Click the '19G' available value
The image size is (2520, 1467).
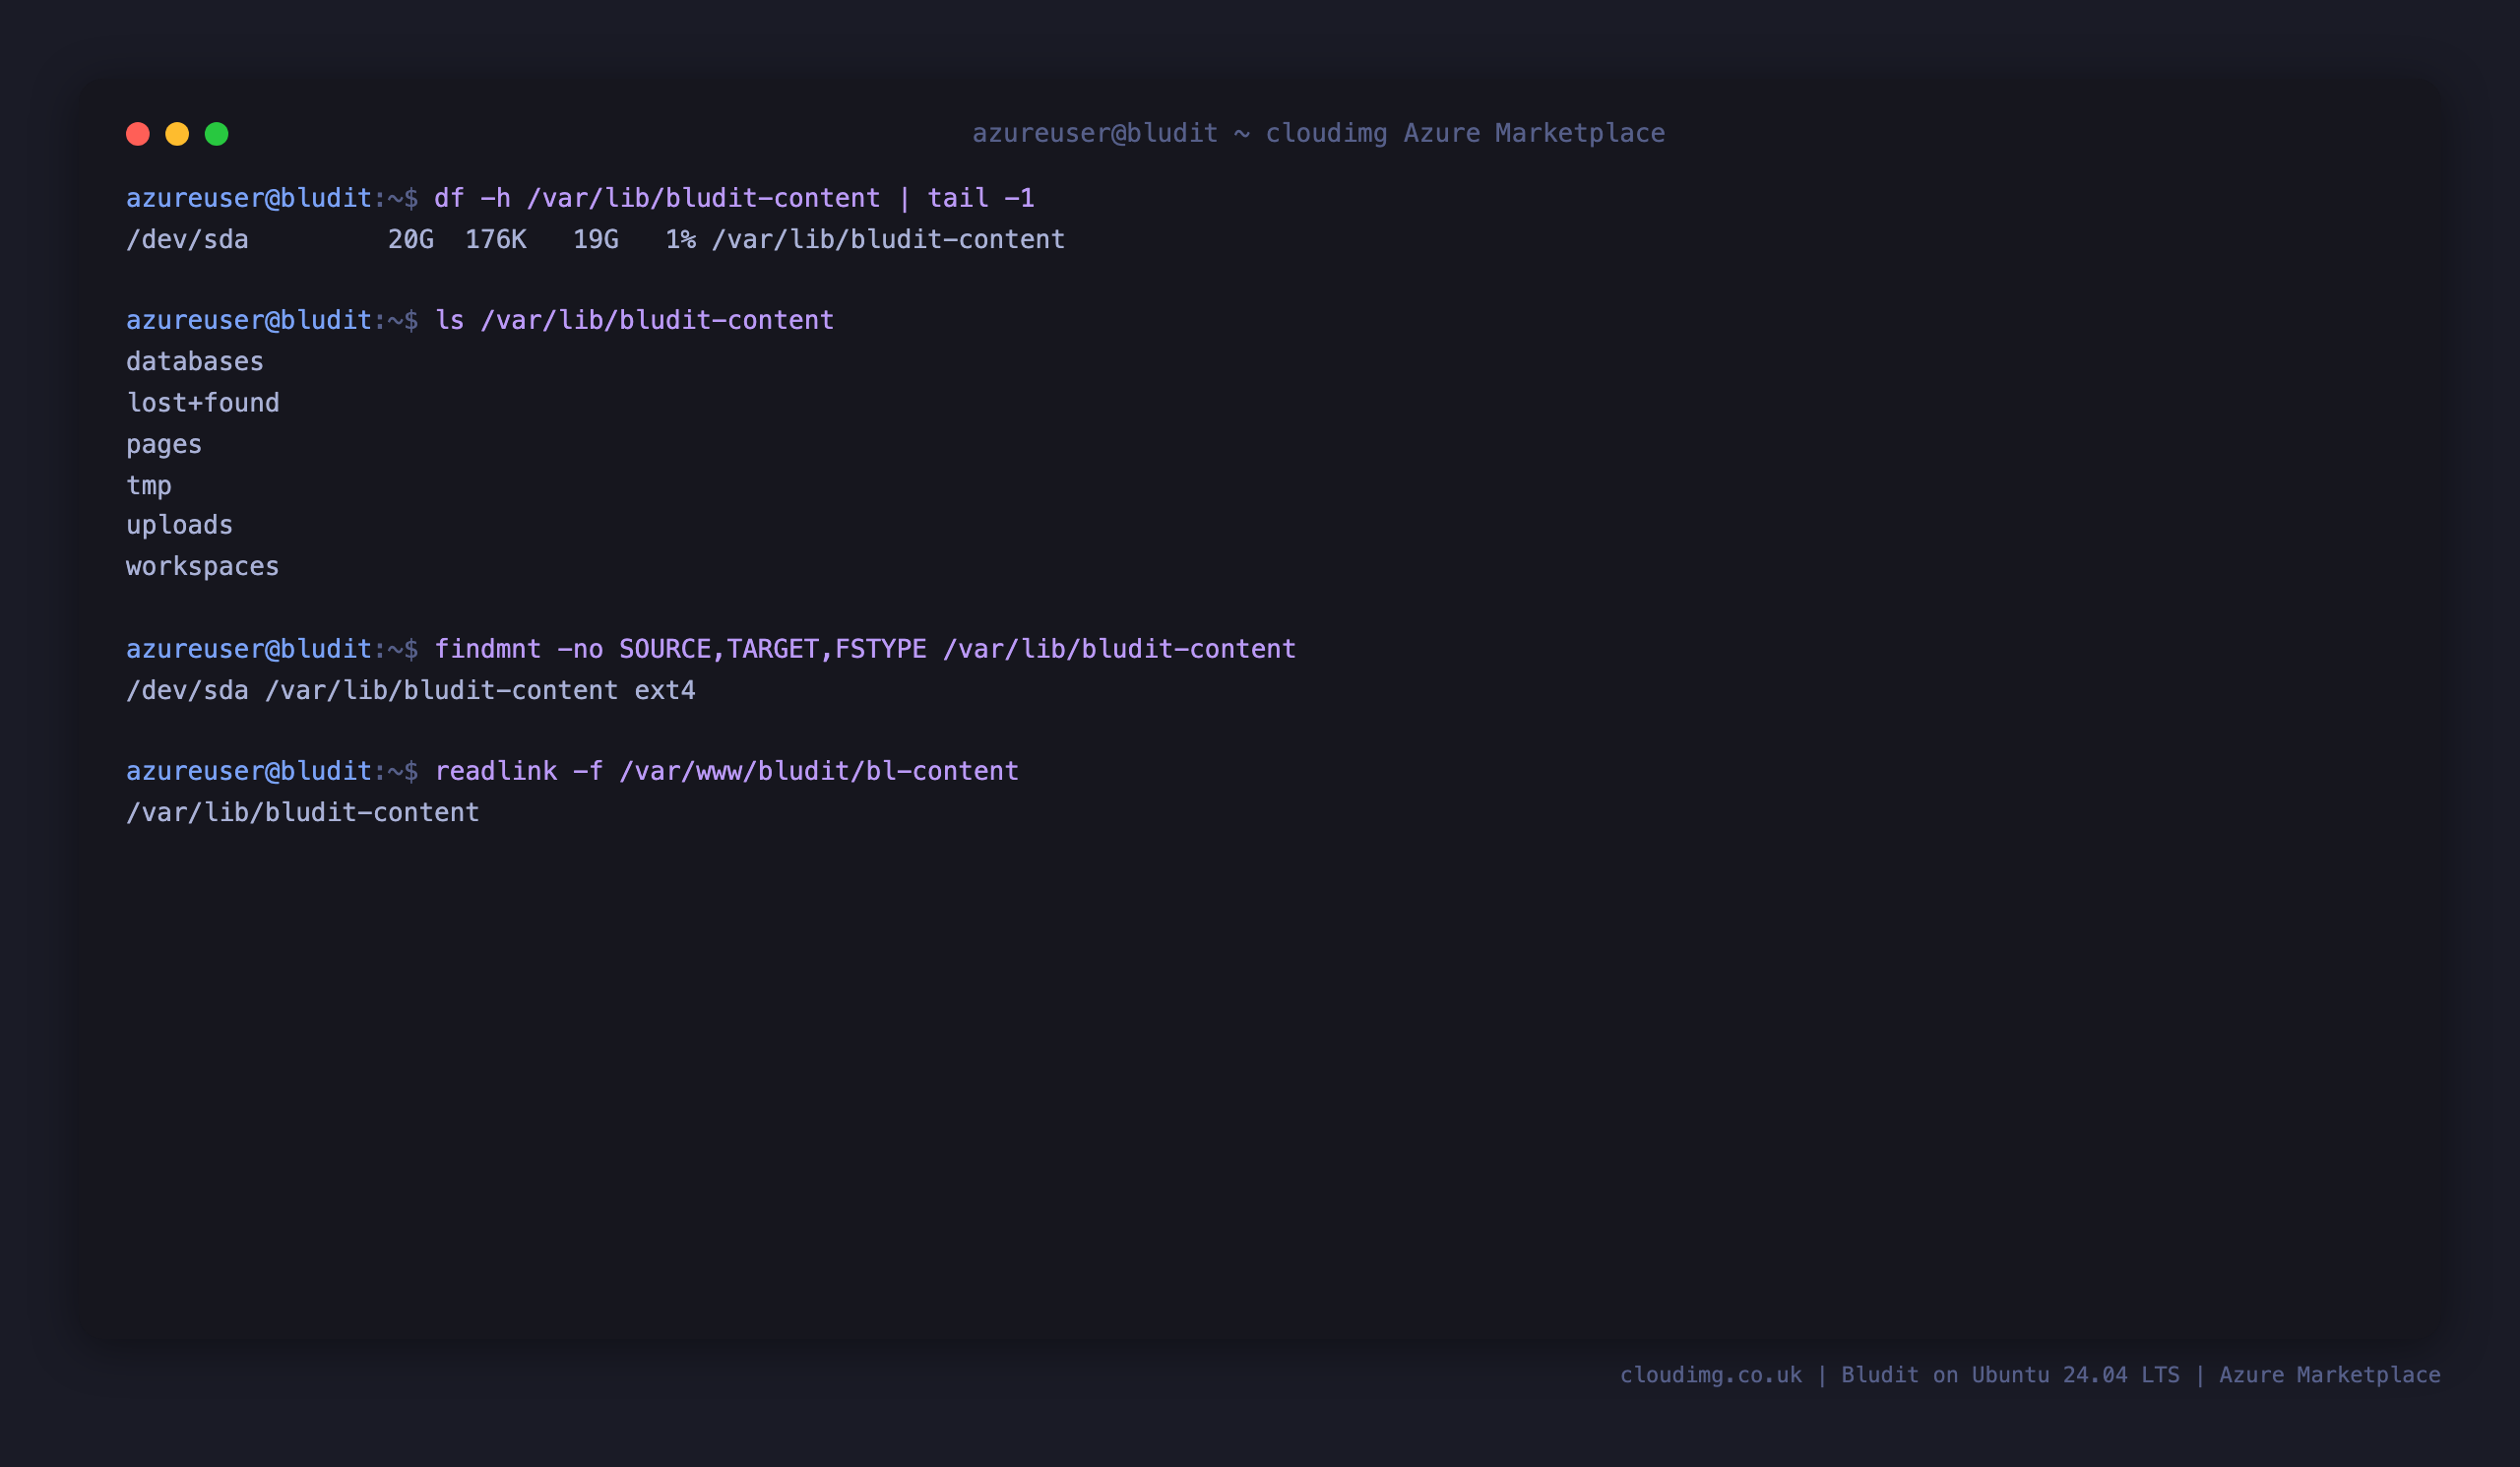pos(596,240)
